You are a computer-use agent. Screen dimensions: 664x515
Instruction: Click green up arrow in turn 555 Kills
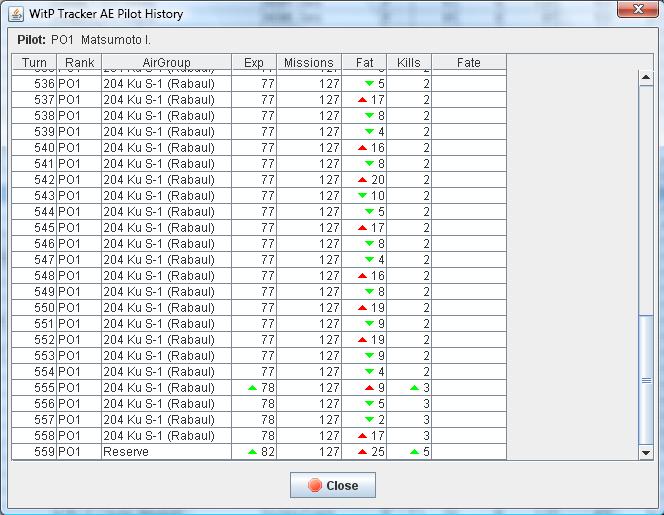[415, 387]
